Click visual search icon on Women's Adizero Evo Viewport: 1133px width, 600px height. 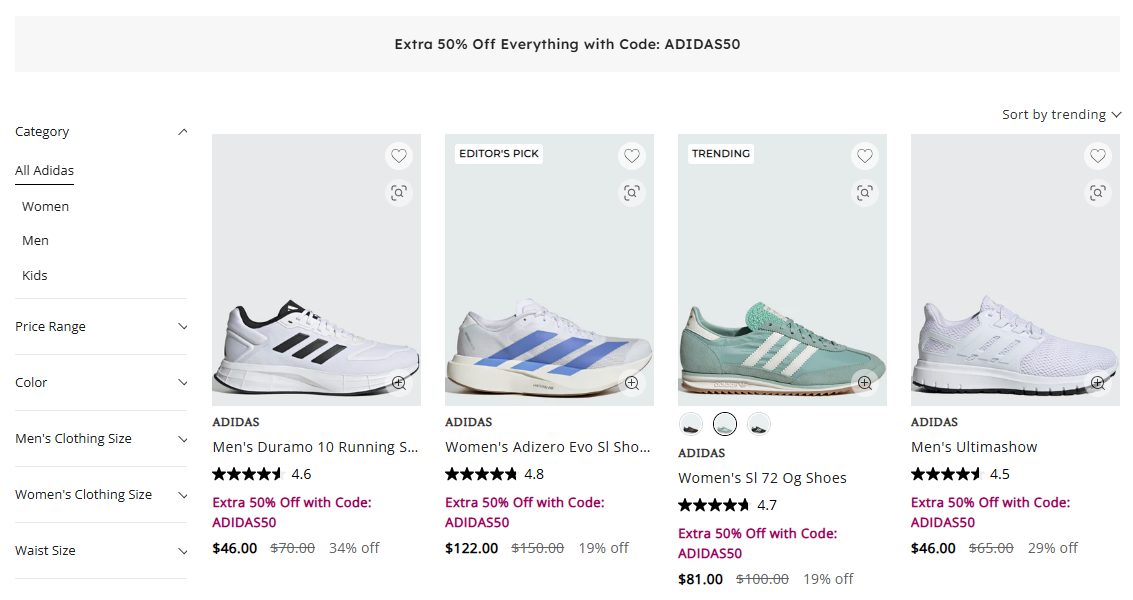click(x=632, y=193)
